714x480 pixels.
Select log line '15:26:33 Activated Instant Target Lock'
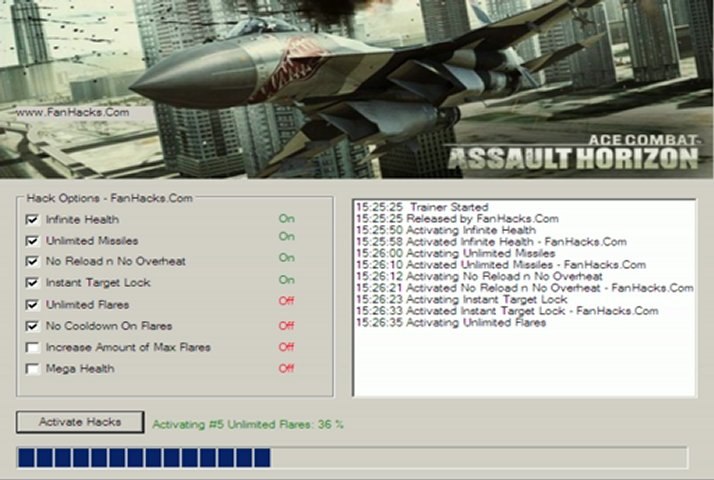[507, 311]
